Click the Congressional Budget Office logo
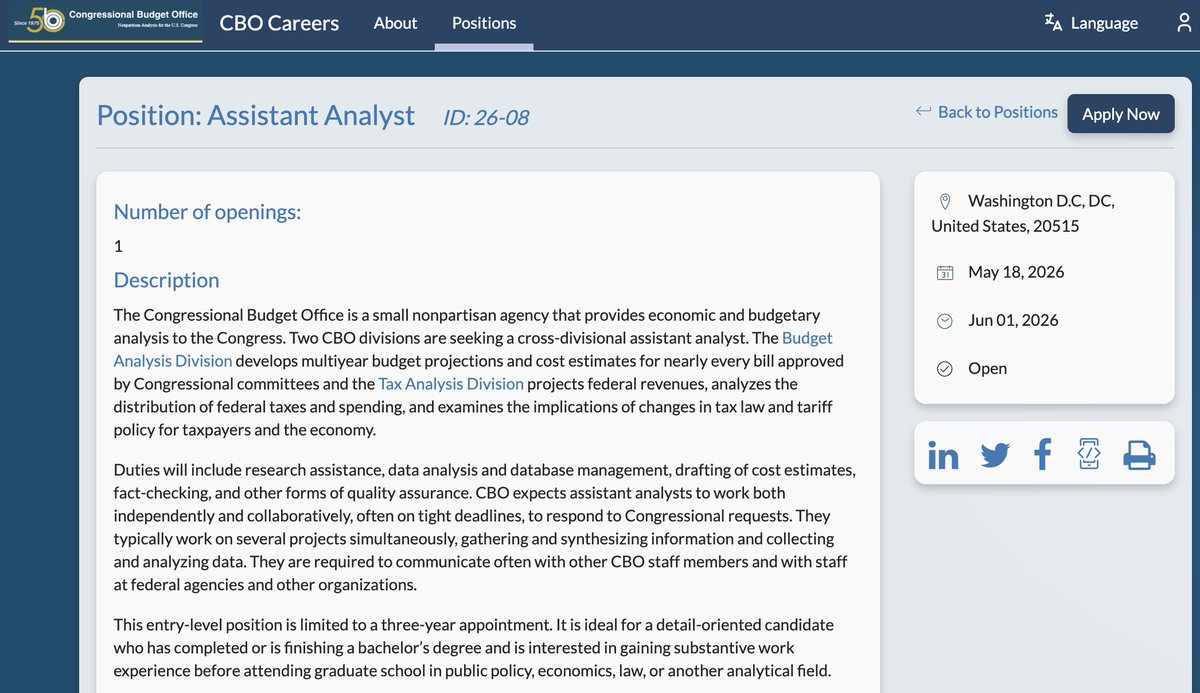 tap(105, 22)
